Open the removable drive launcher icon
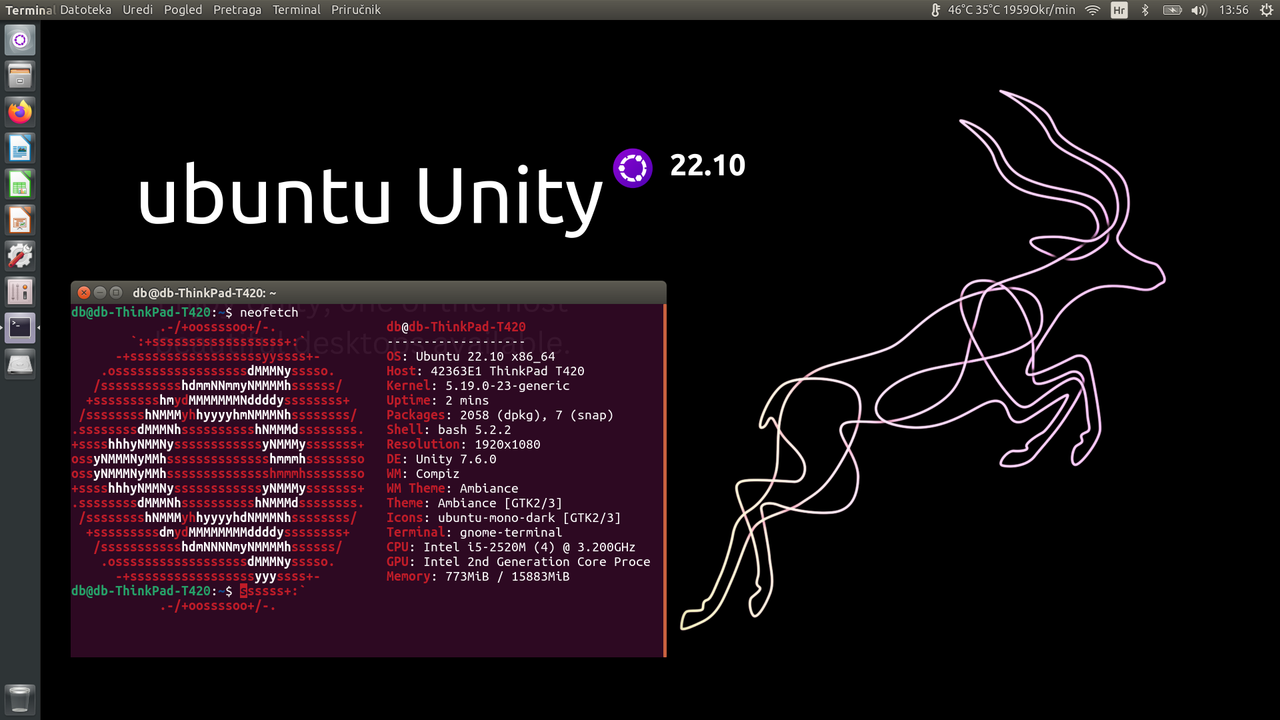Image resolution: width=1280 pixels, height=720 pixels. [x=20, y=364]
